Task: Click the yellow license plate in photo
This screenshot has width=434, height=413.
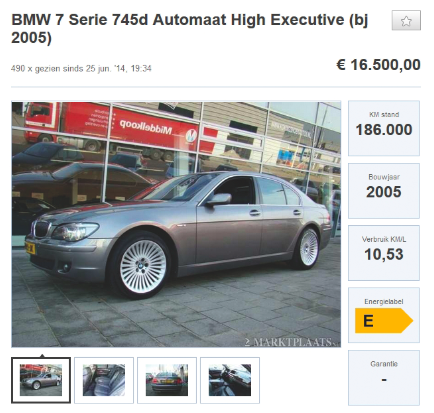Action: coord(30,248)
